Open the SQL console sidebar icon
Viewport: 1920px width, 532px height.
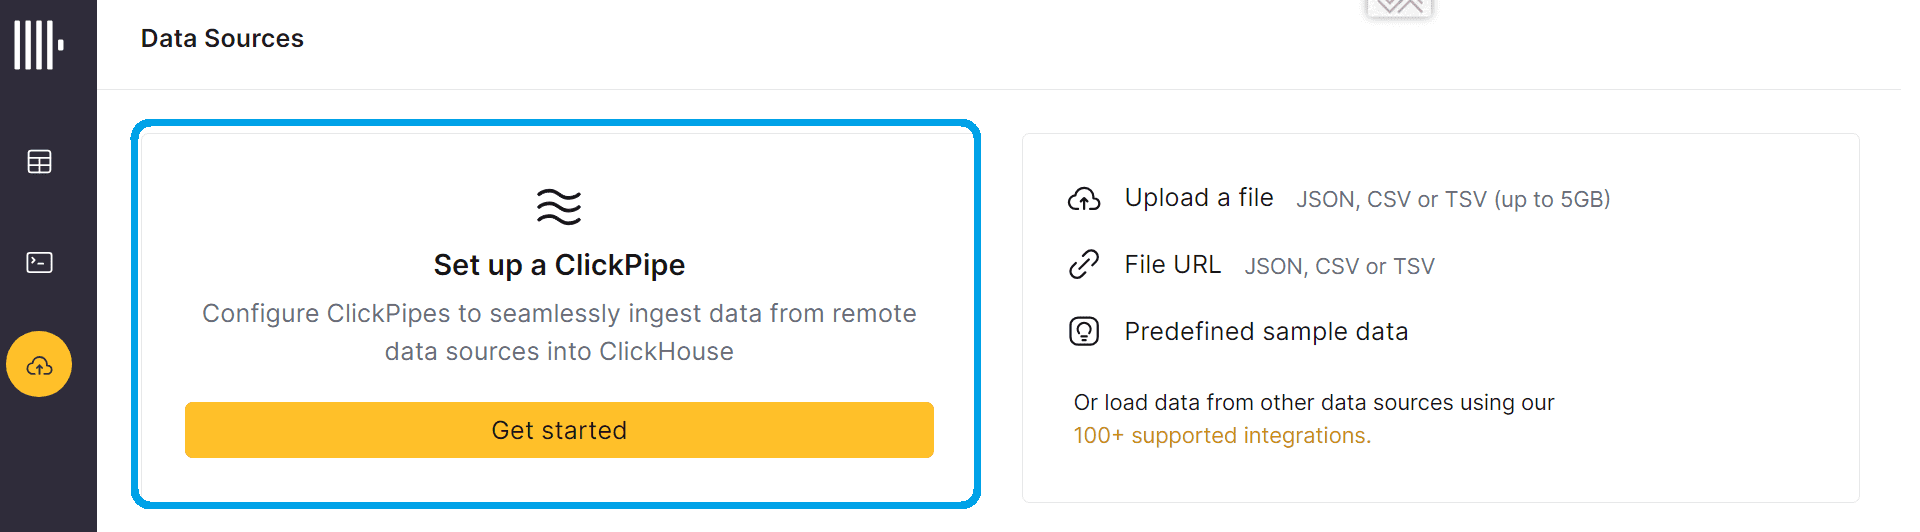coord(39,262)
